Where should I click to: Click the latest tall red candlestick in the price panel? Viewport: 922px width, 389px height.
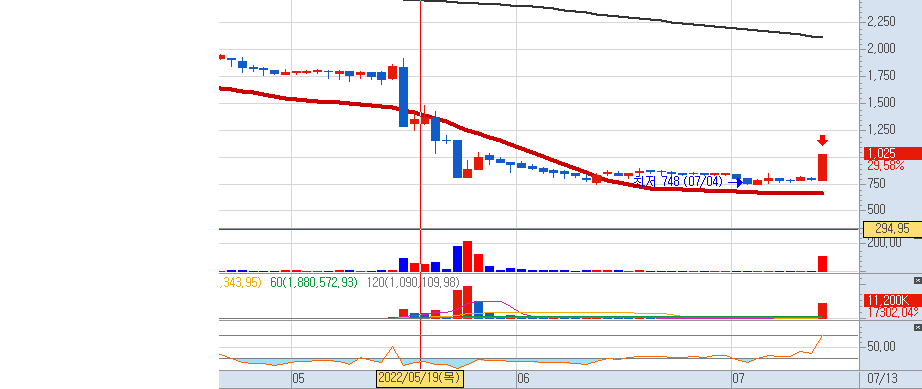point(823,167)
